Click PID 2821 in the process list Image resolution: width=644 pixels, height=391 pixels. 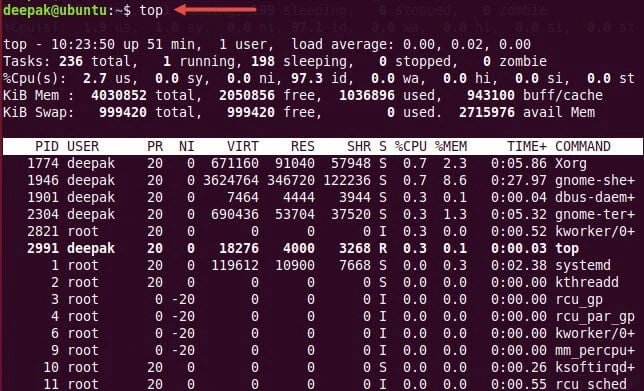point(43,231)
